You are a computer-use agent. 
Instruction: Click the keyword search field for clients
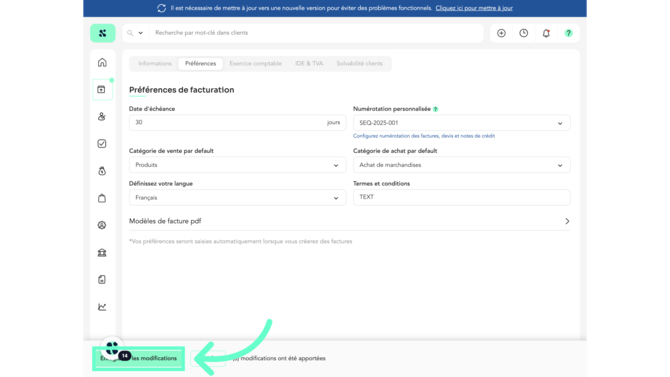316,33
